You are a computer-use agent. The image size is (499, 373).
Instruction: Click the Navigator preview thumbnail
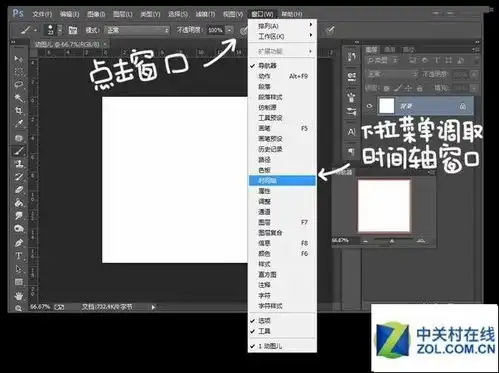384,206
